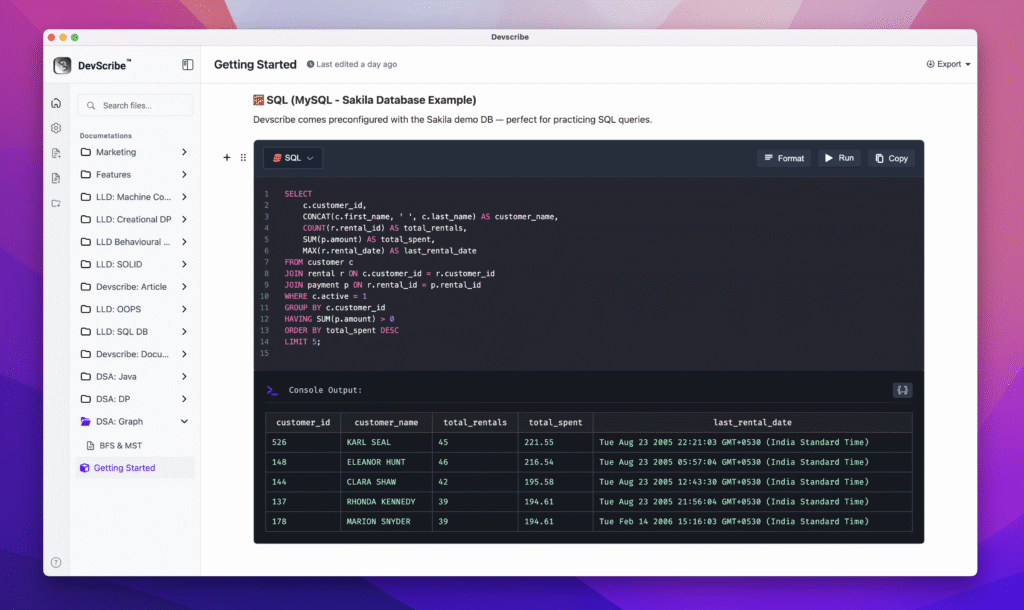Viewport: 1024px width, 610px height.
Task: Open the help icon at bottom left
Action: pyautogui.click(x=56, y=563)
